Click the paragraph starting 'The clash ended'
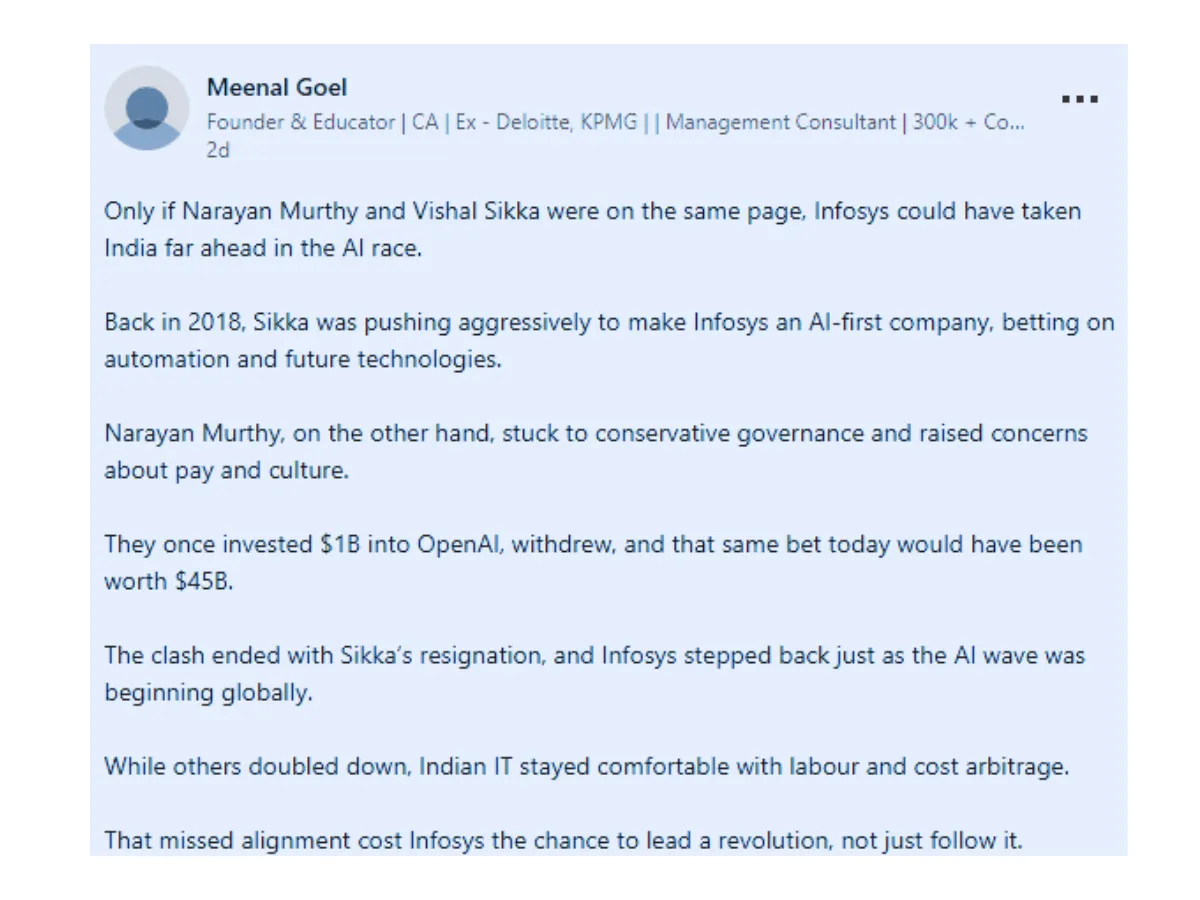 click(595, 674)
